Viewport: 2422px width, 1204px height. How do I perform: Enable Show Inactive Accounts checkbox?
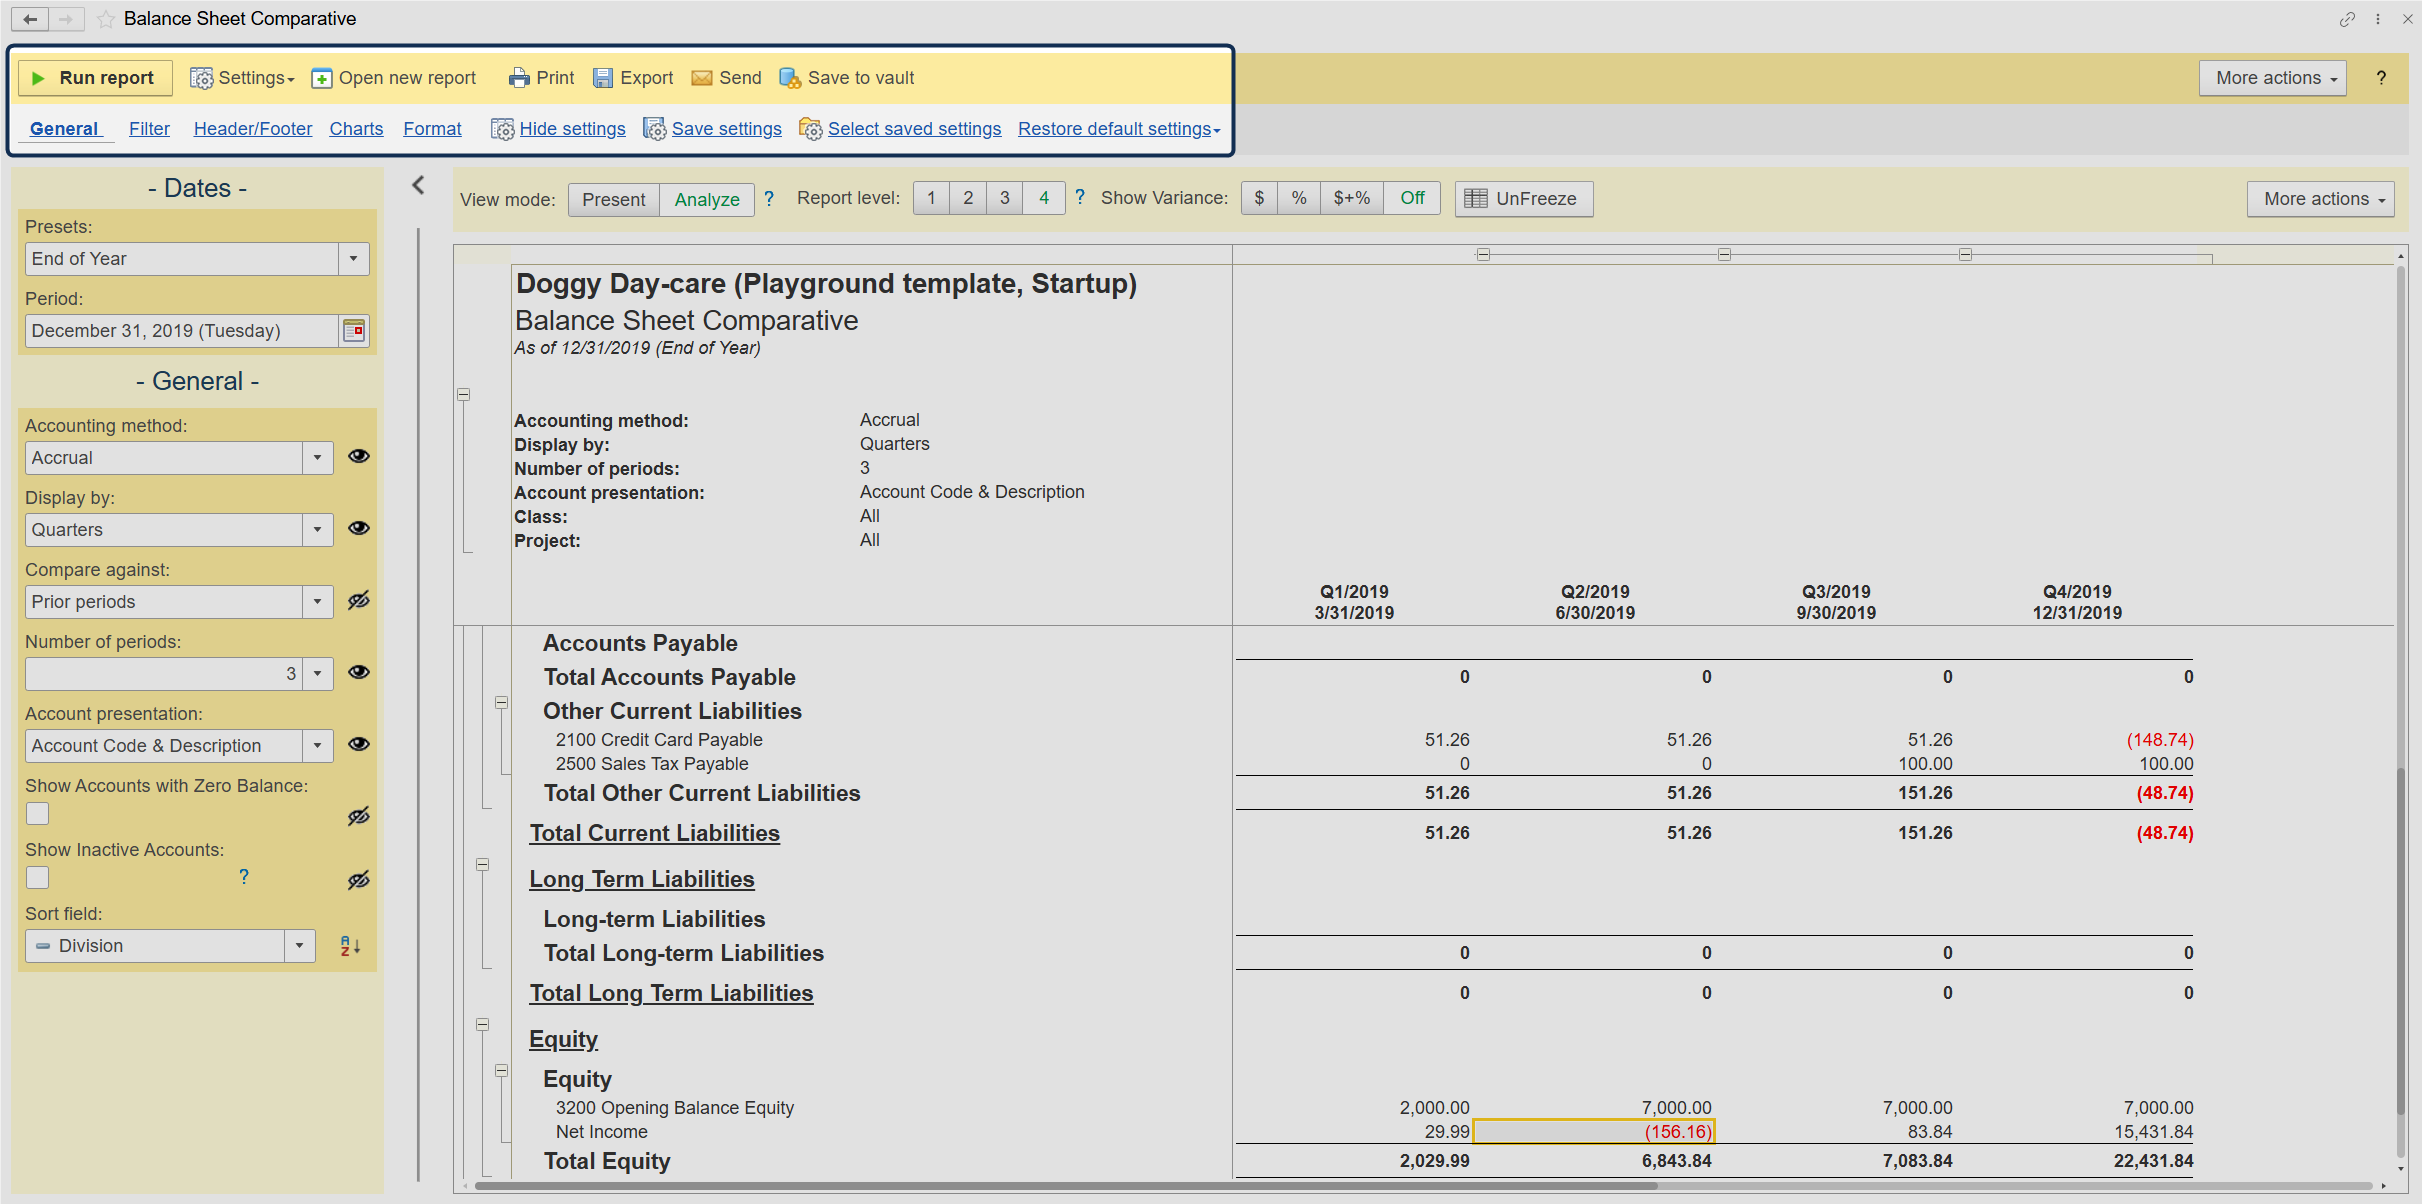click(x=38, y=878)
